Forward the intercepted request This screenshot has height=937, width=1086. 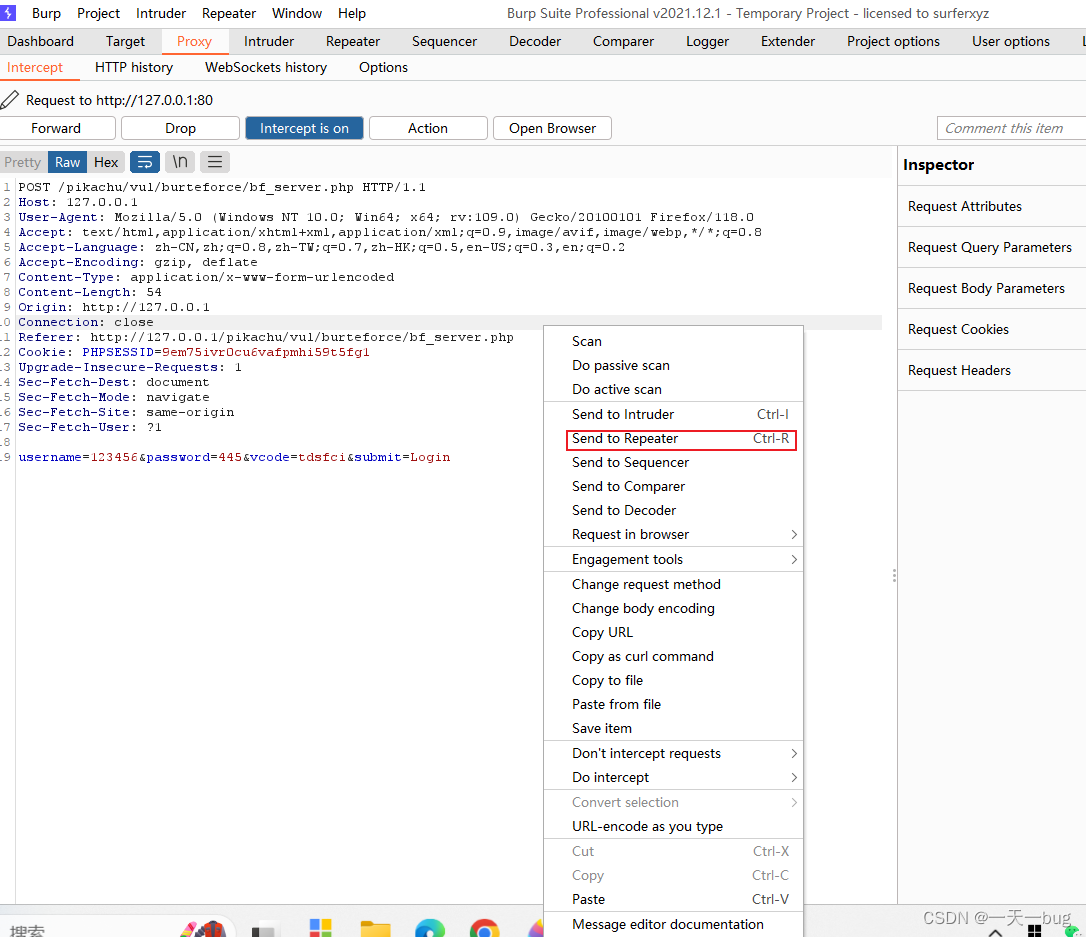click(56, 128)
